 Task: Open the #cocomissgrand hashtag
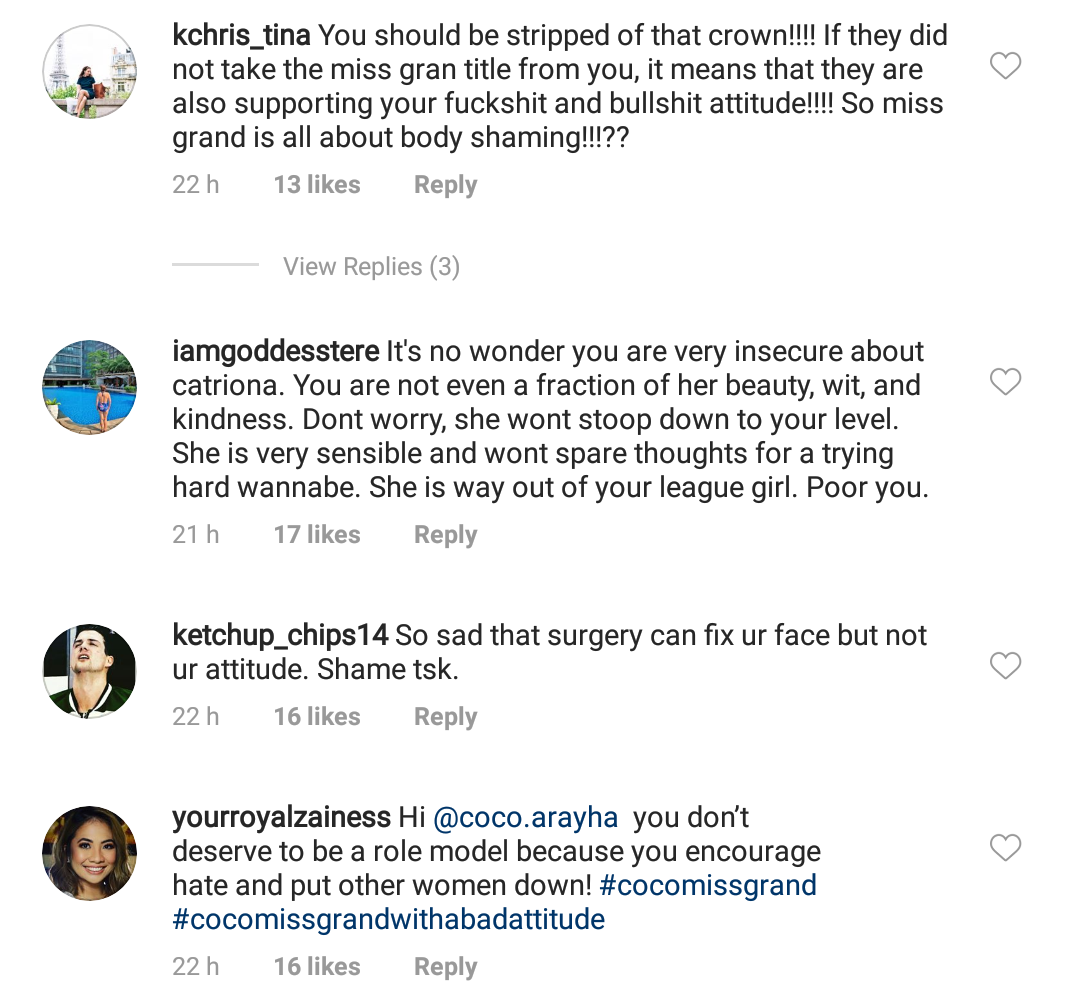(x=708, y=886)
